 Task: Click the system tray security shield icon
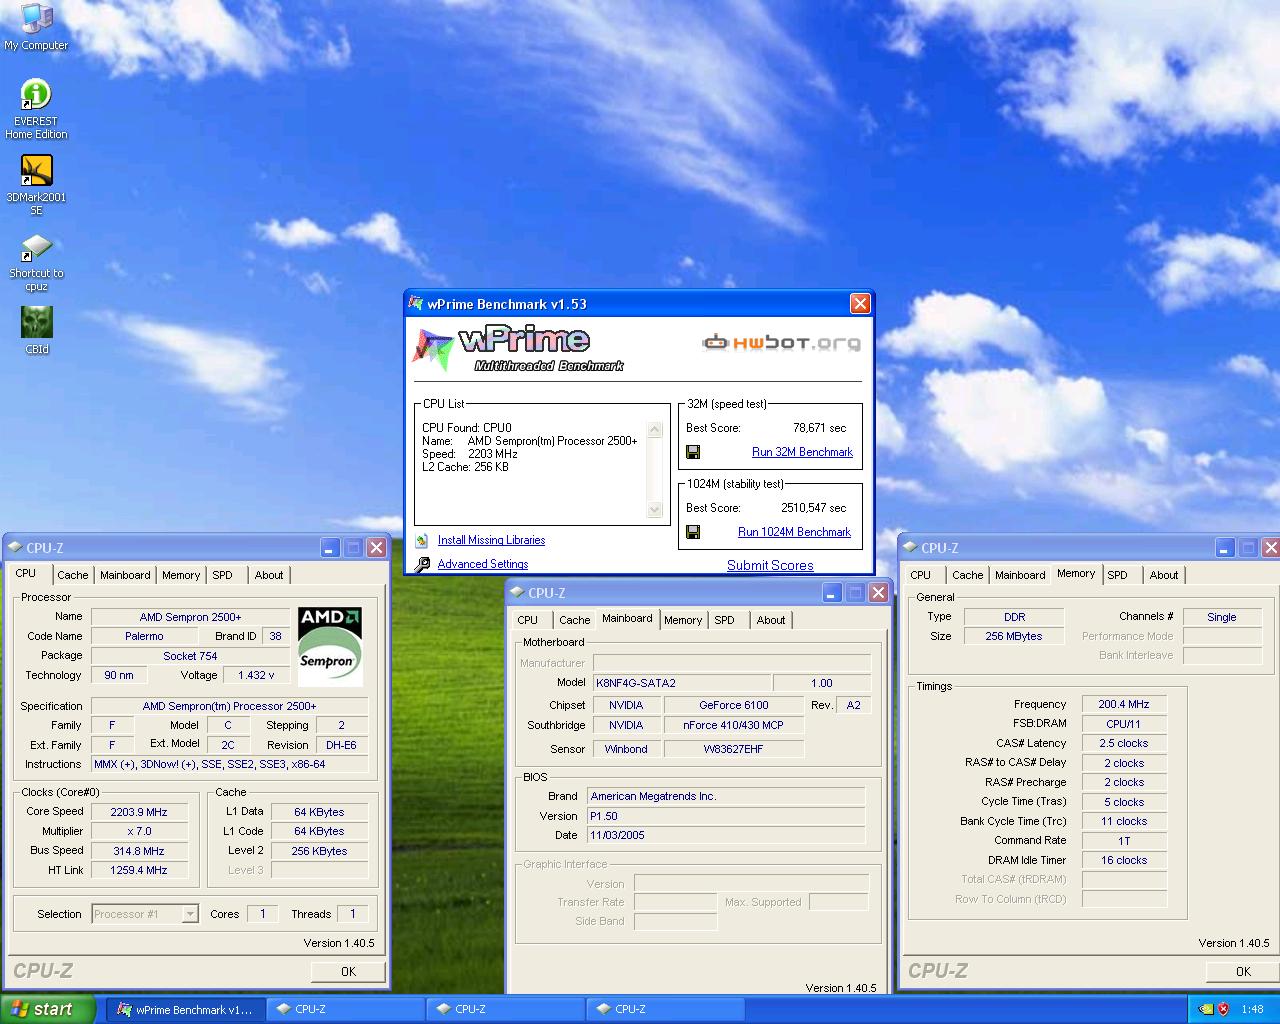pyautogui.click(x=1223, y=1009)
